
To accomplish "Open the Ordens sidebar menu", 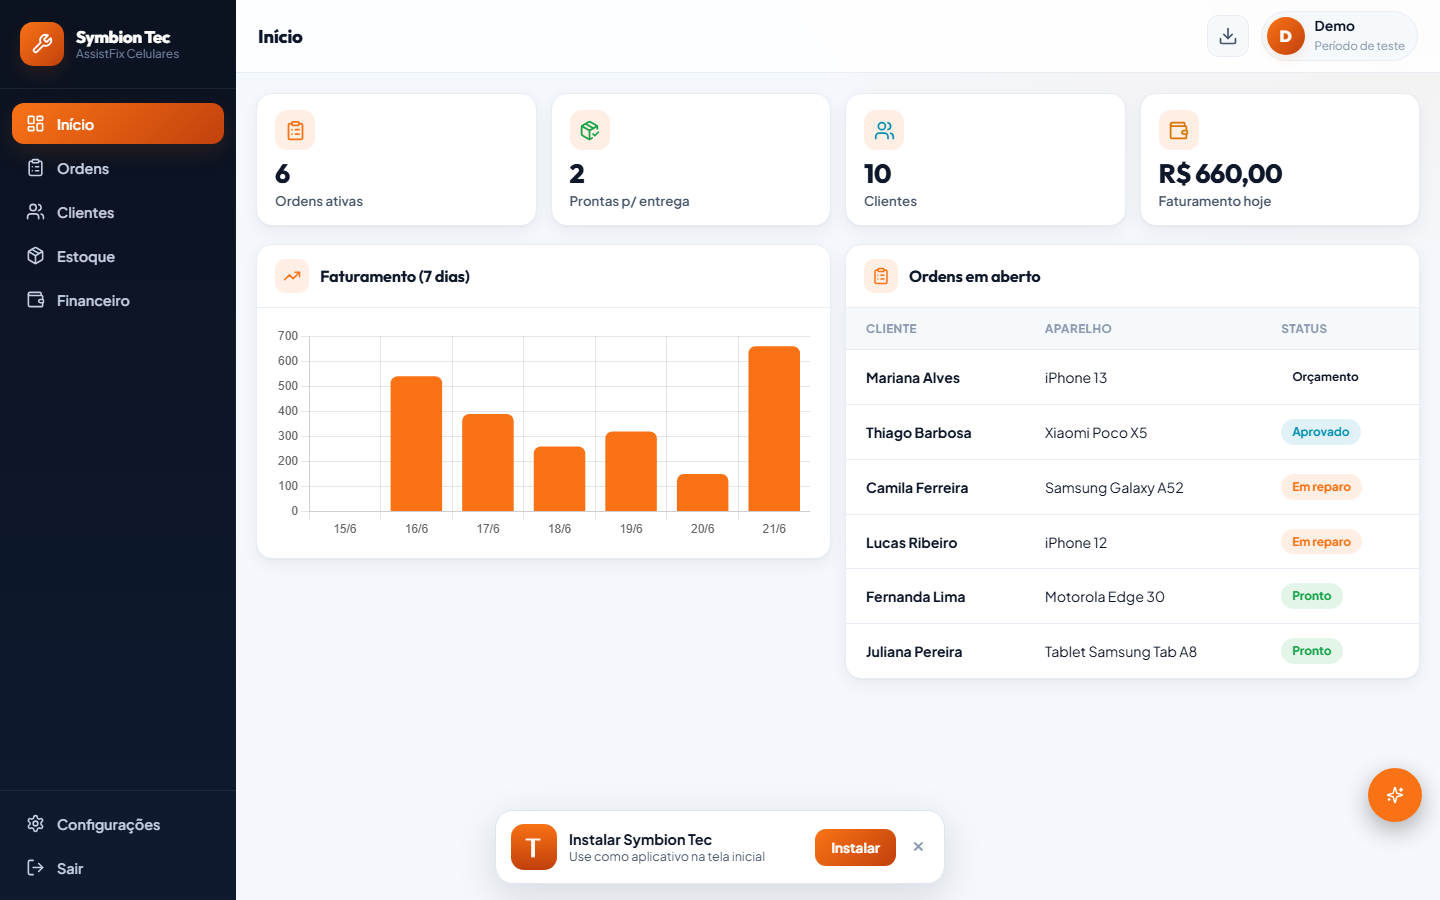I will (x=118, y=168).
